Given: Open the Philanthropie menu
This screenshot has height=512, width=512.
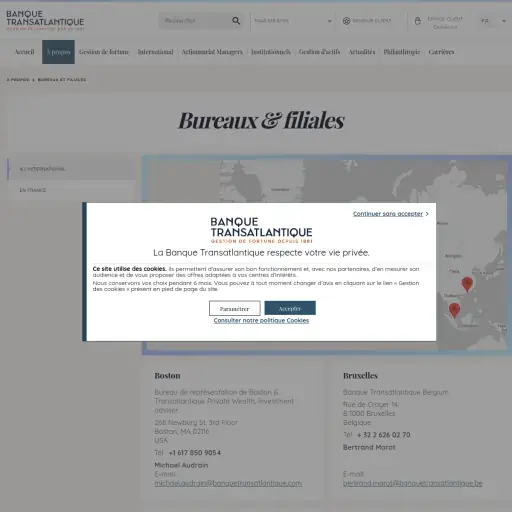Looking at the screenshot, I should [x=402, y=52].
